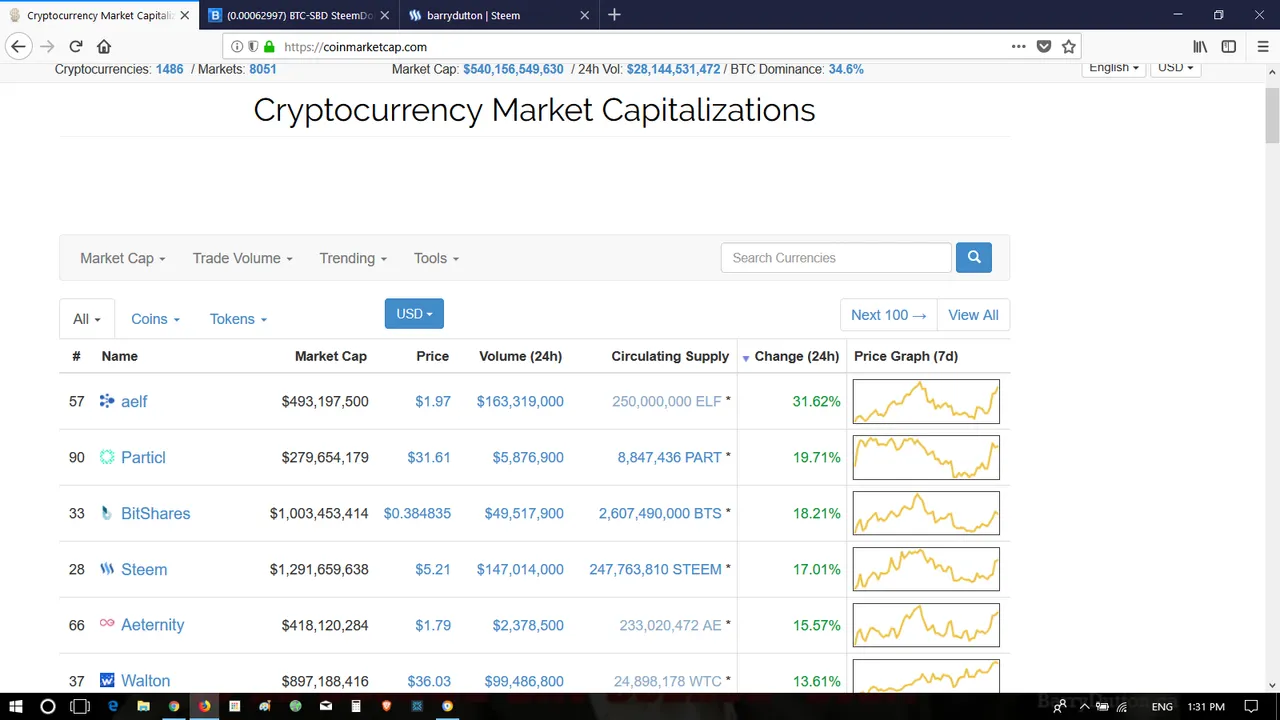The width and height of the screenshot is (1280, 720).
Task: Go back to the previous page
Action: tap(18, 46)
